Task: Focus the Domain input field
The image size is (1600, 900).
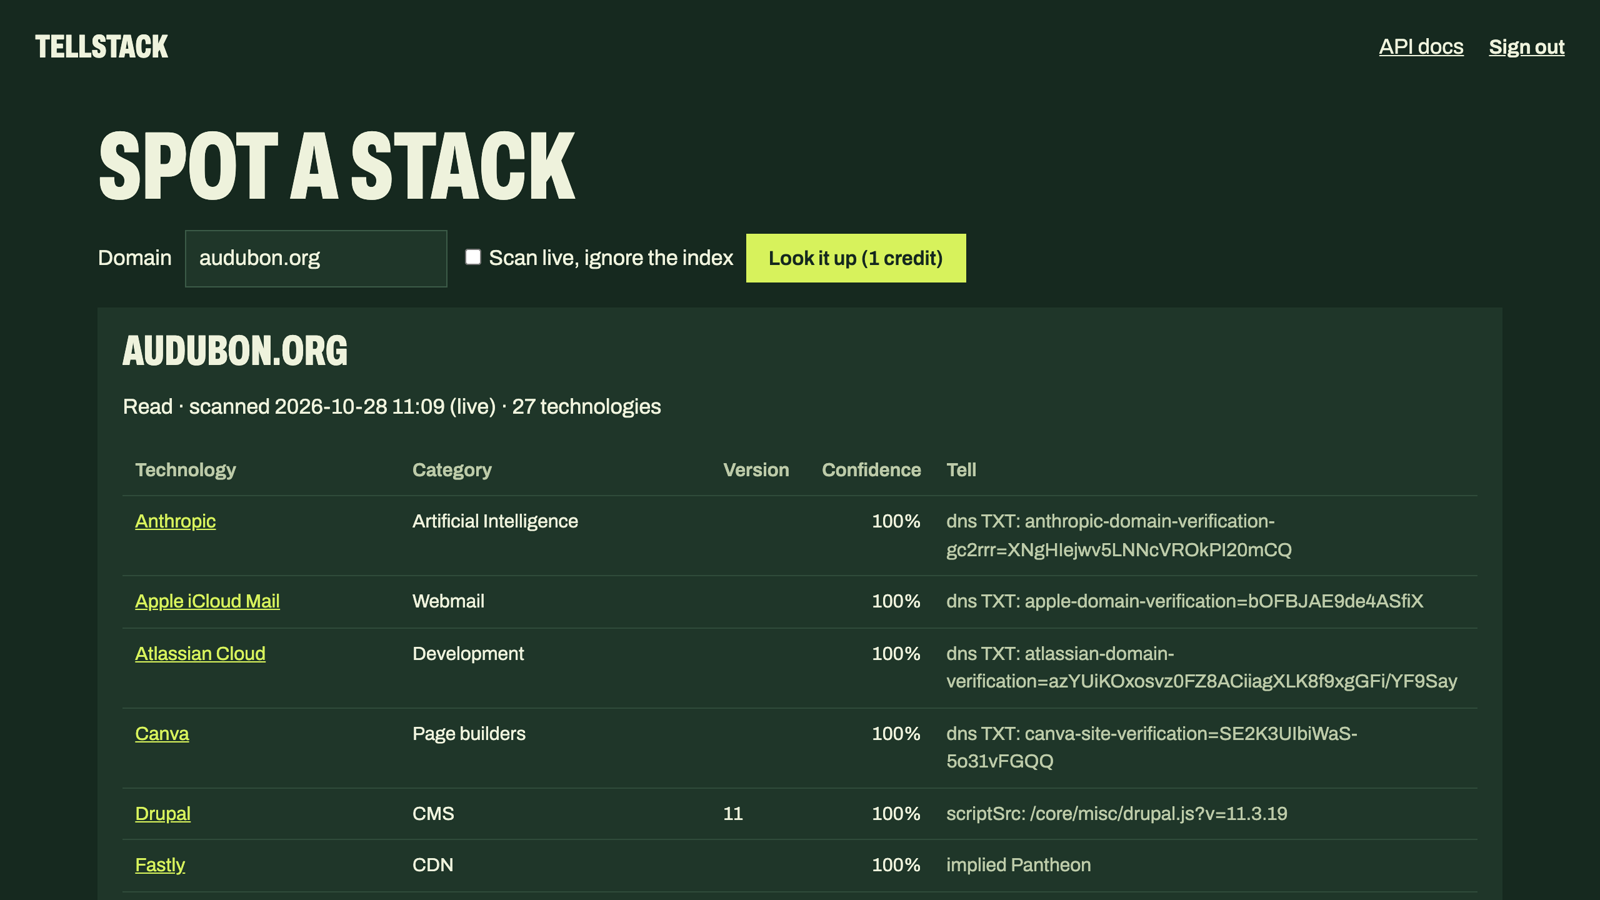Action: point(316,258)
